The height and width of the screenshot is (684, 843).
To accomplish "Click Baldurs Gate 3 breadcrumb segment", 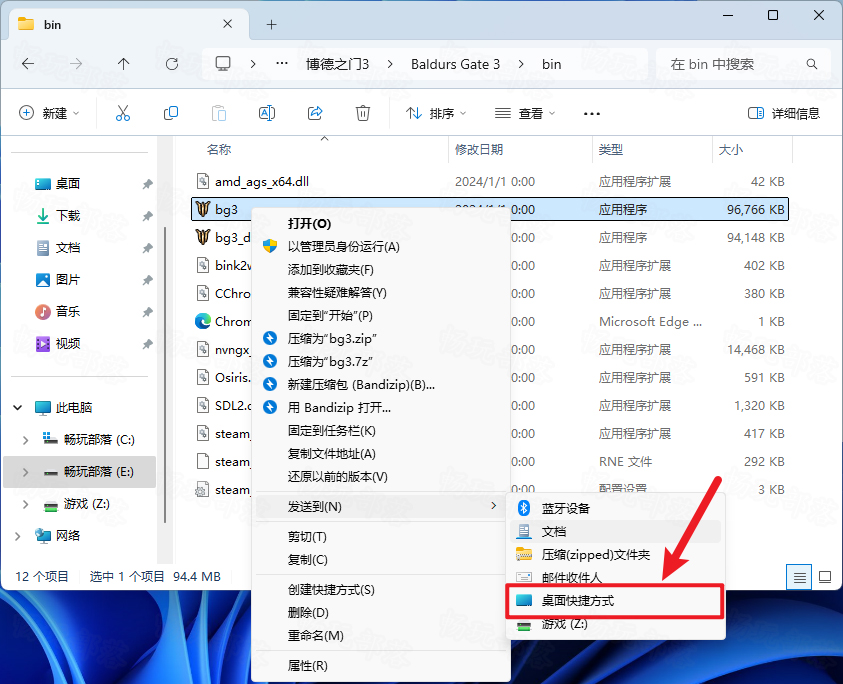I will coord(455,64).
